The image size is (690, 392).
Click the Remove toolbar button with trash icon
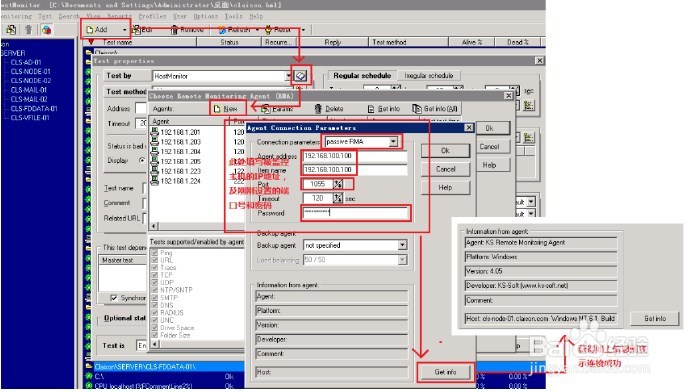click(x=187, y=30)
